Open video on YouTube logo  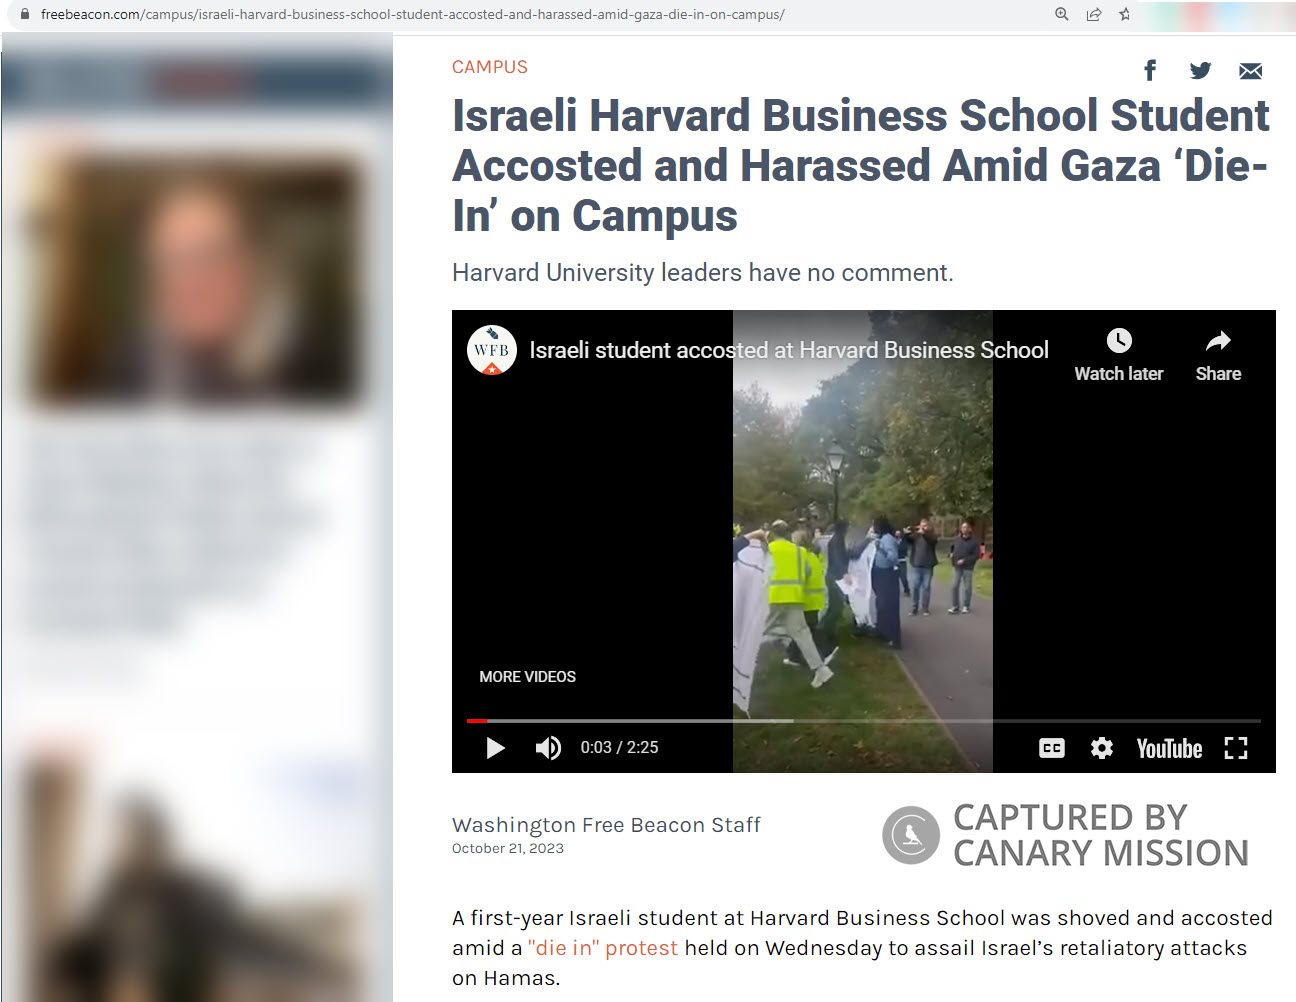pos(1169,748)
